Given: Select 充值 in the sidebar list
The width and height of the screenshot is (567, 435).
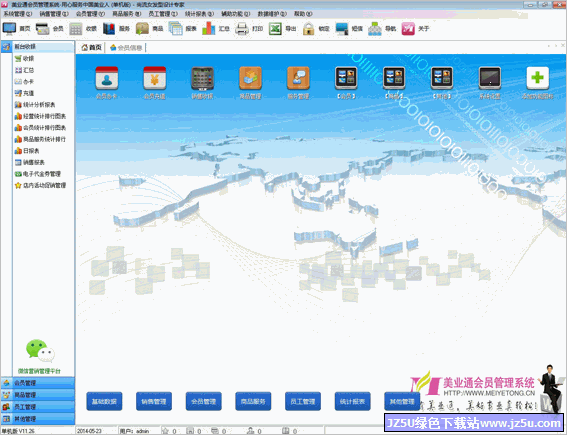Looking at the screenshot, I should (x=24, y=93).
